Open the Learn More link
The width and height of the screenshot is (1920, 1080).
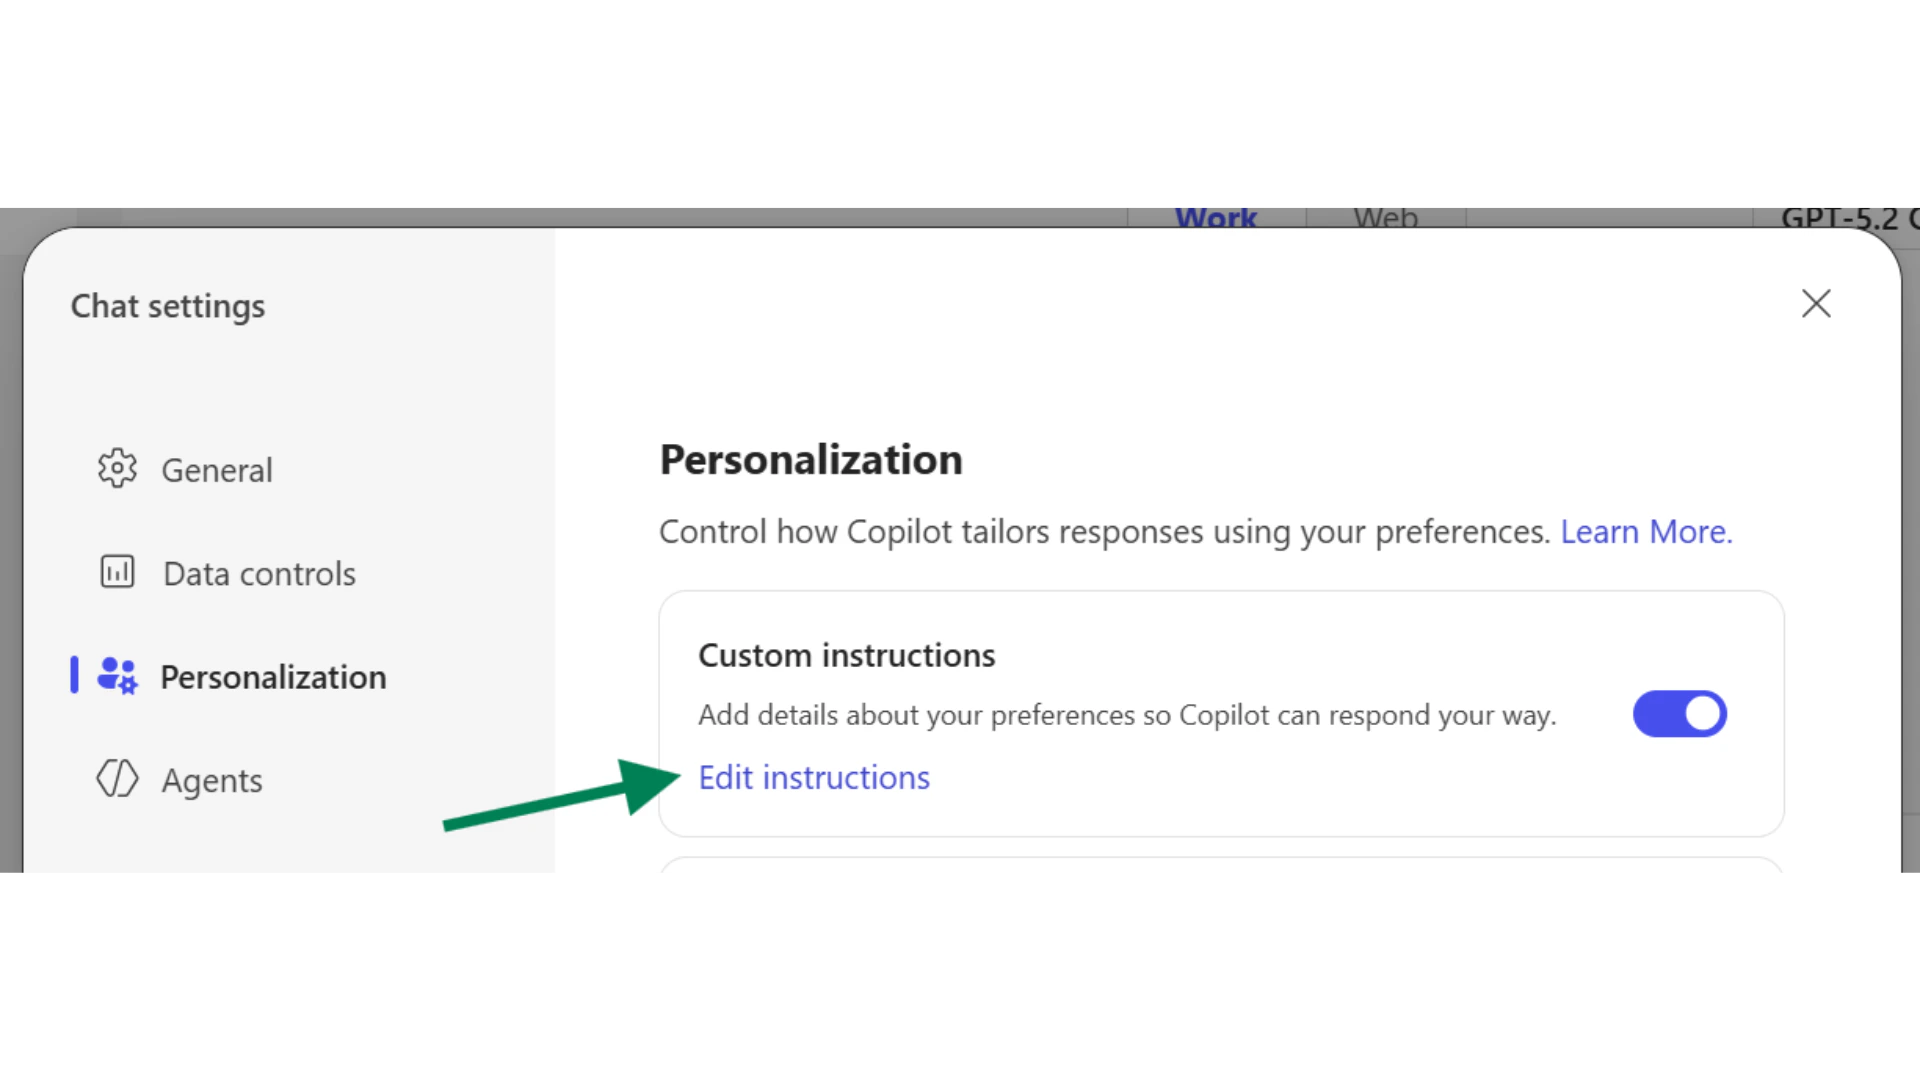[1646, 531]
